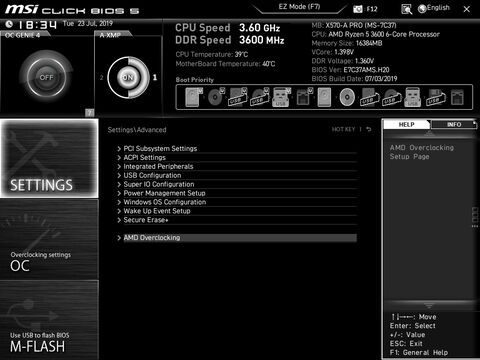
Task: Open Super IO Configuration
Action: click(236, 185)
